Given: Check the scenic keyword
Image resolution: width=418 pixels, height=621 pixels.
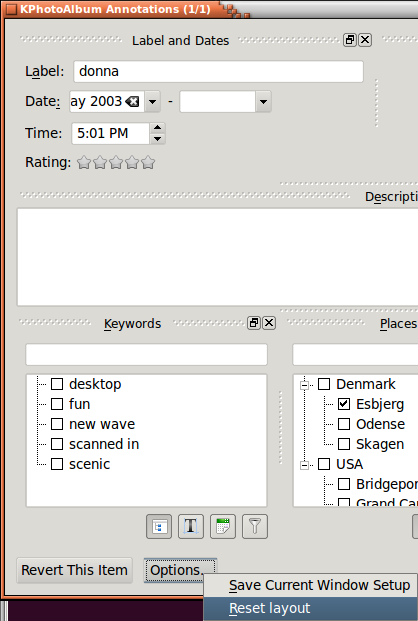Looking at the screenshot, I should (x=57, y=464).
